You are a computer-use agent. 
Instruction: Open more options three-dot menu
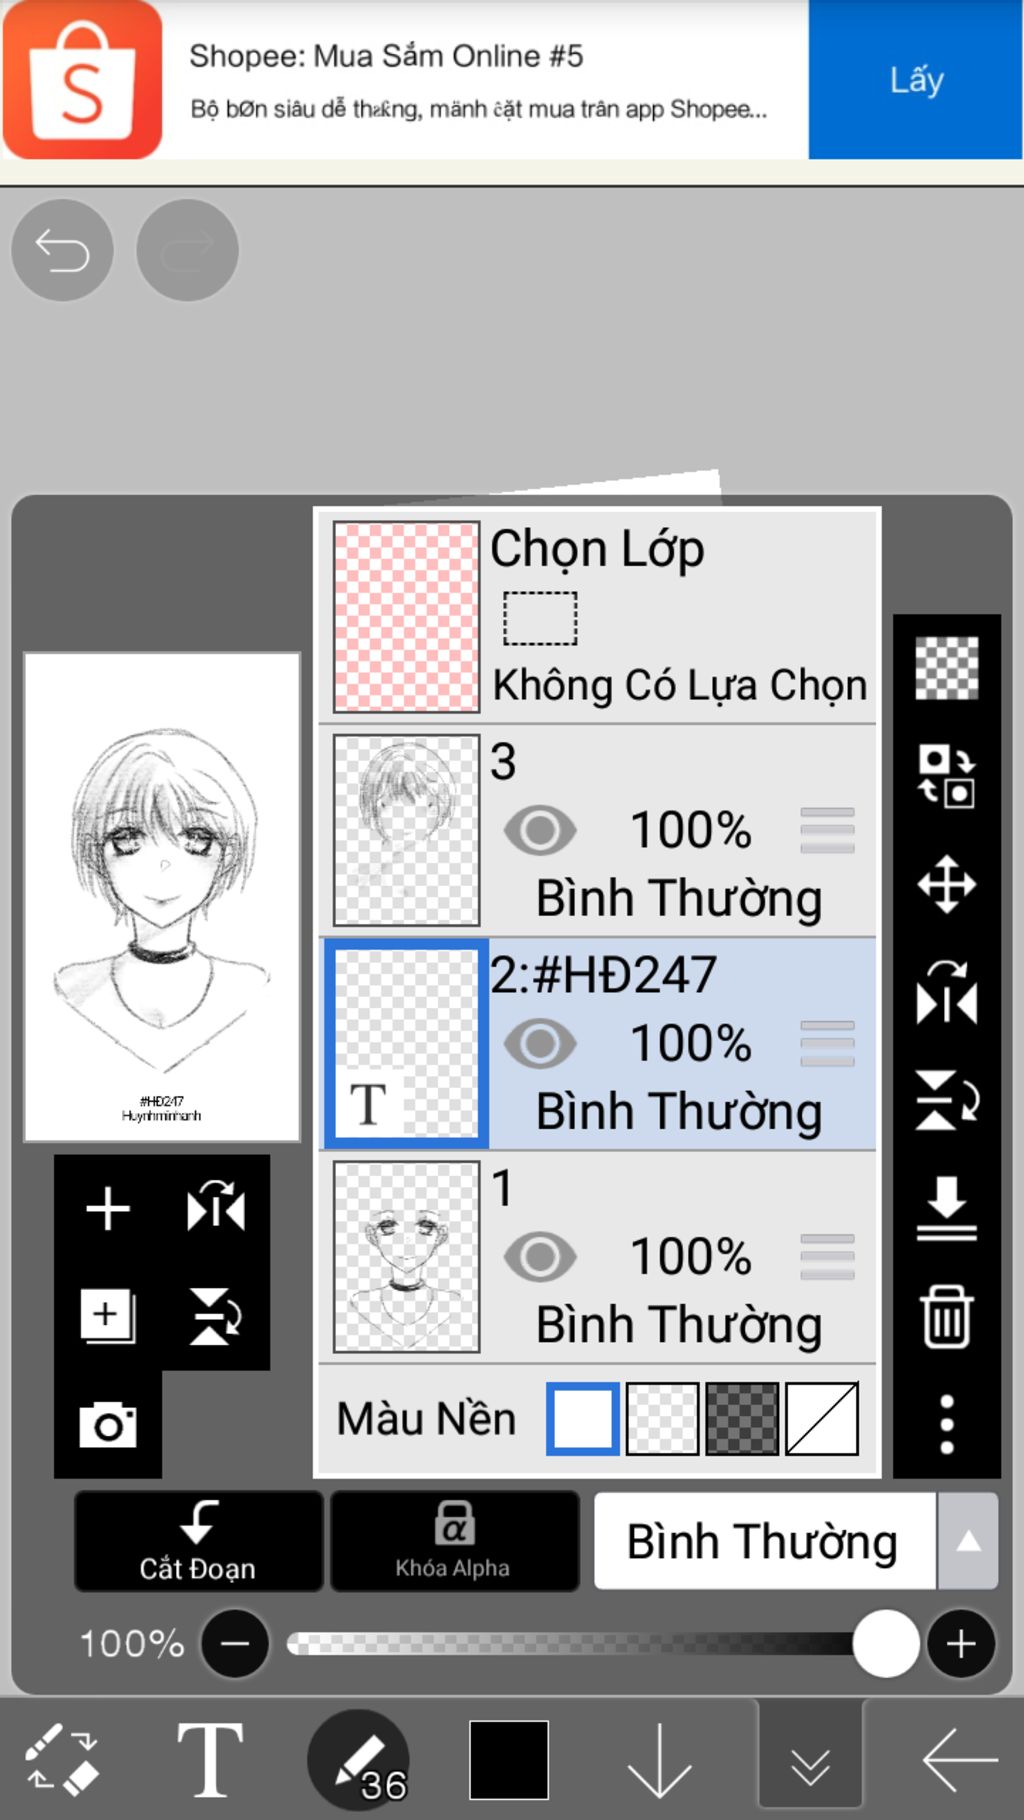coord(946,1424)
